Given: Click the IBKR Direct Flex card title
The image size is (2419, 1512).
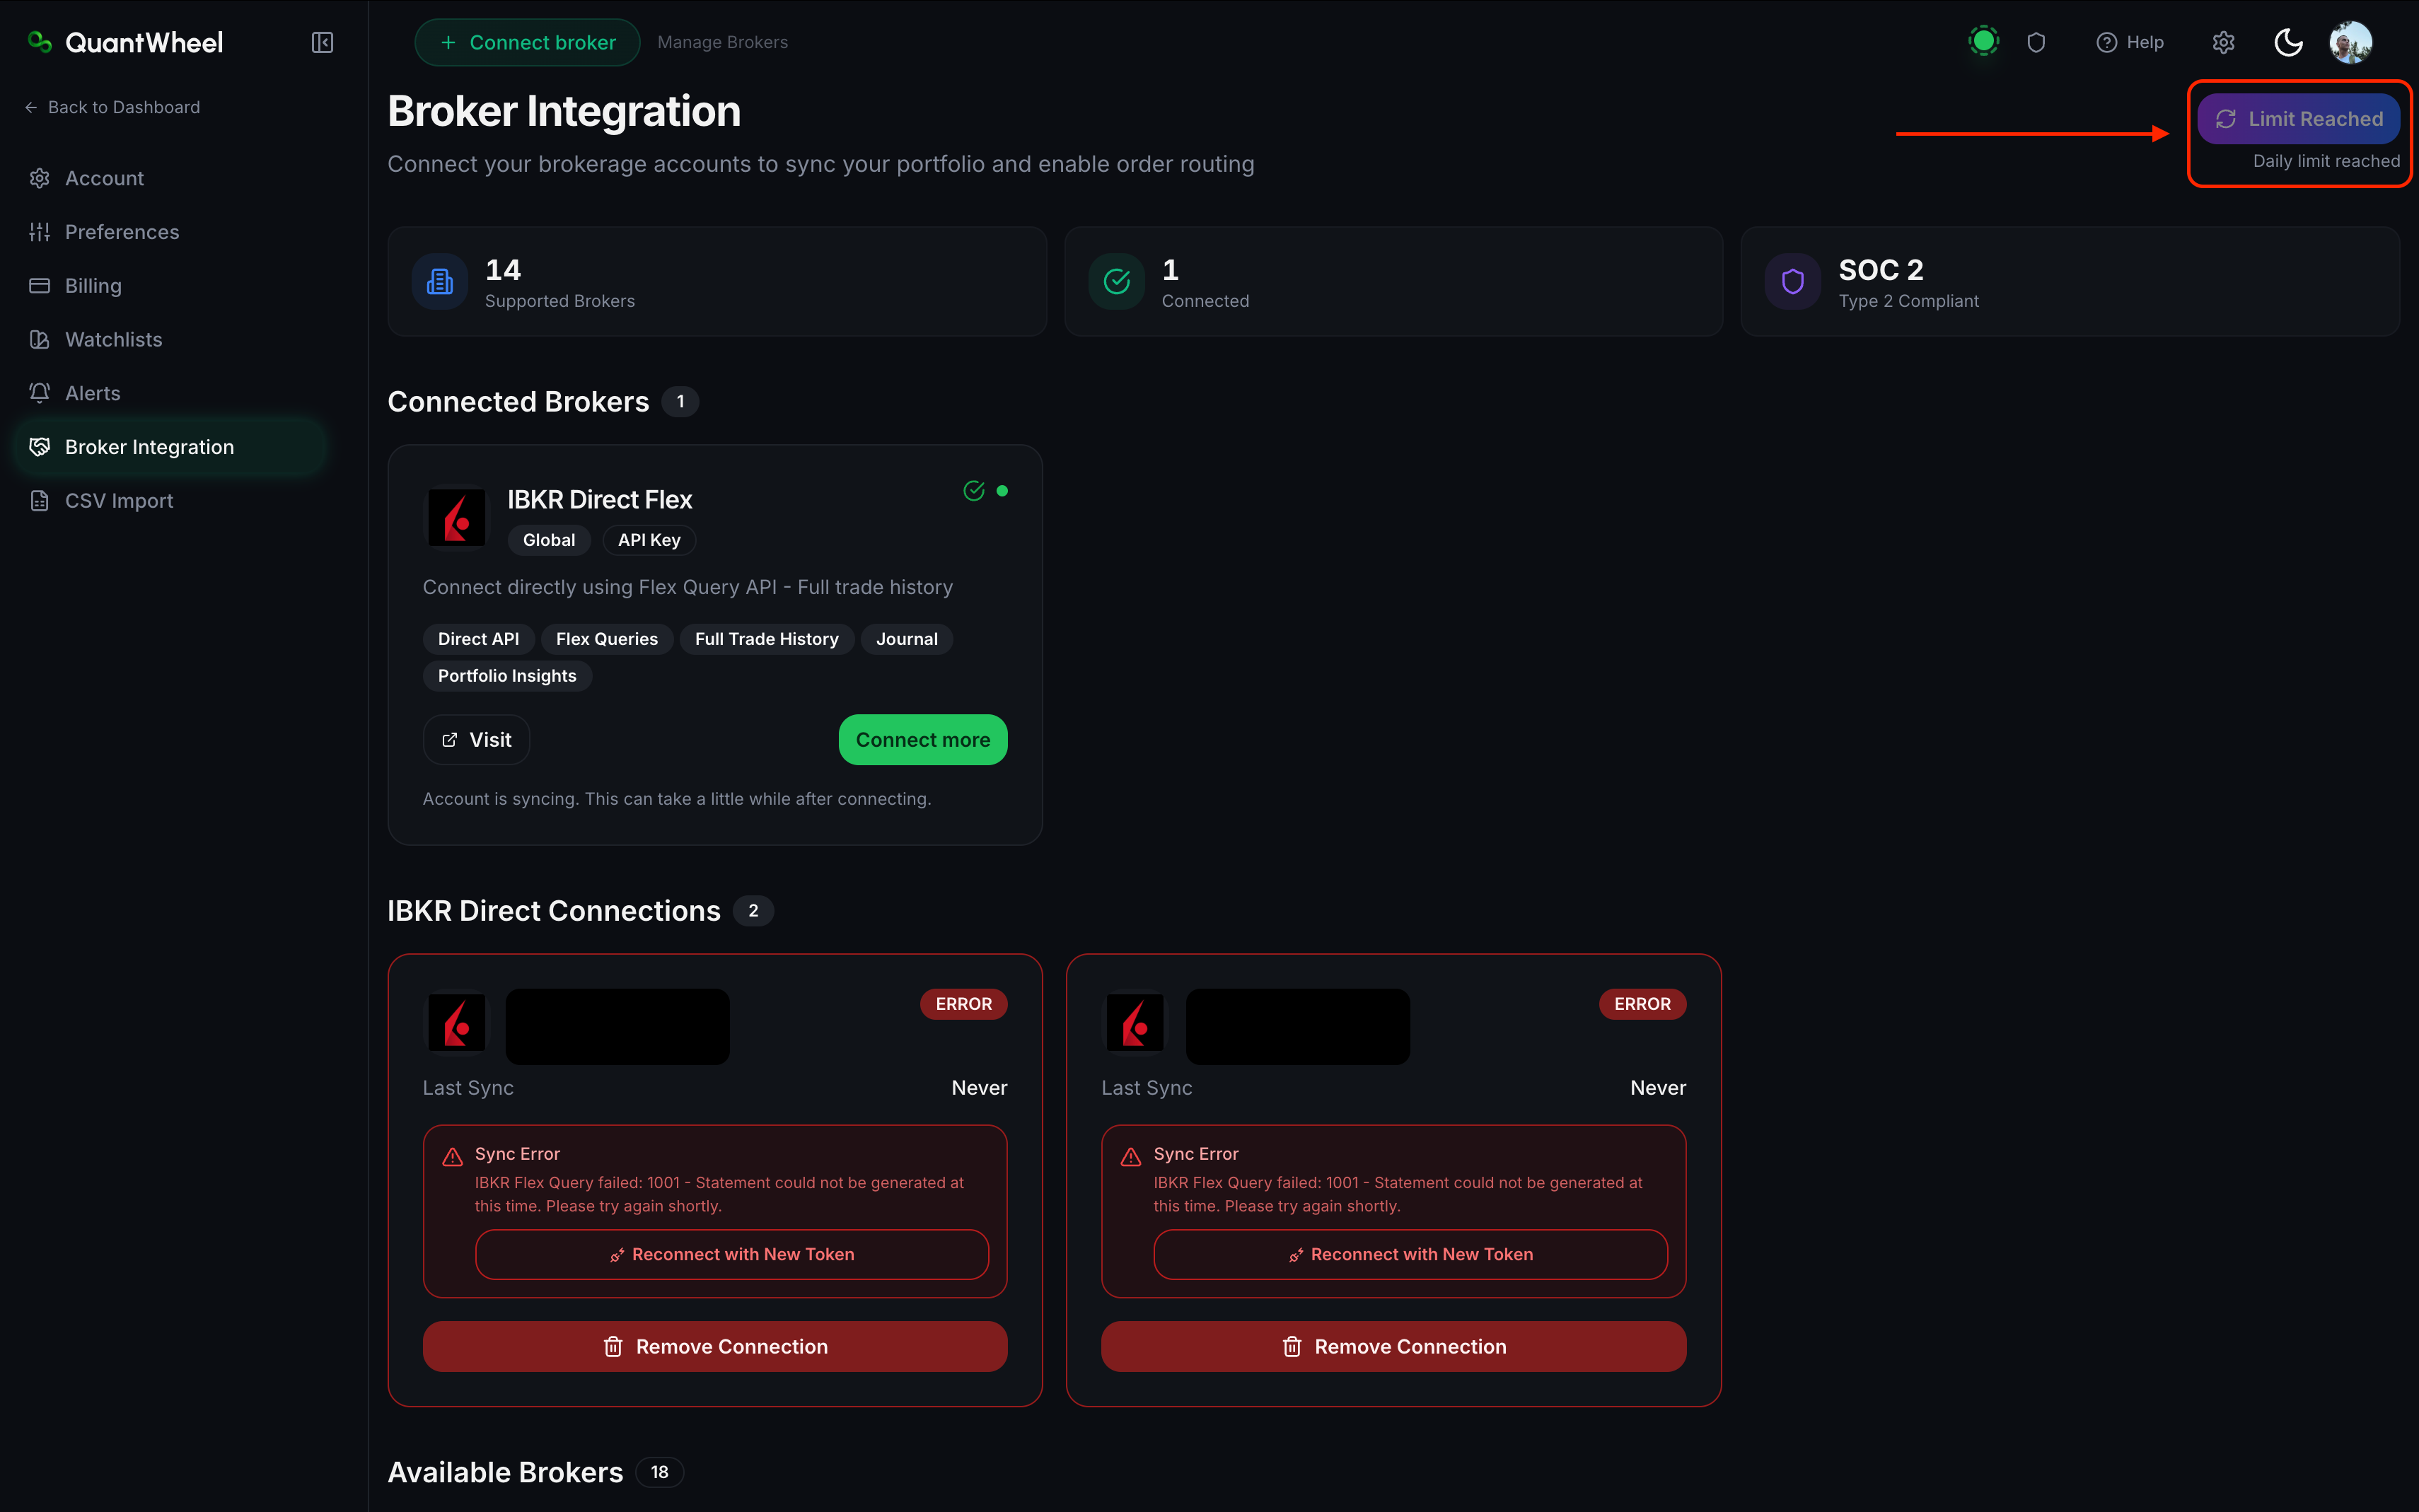Looking at the screenshot, I should [600, 499].
